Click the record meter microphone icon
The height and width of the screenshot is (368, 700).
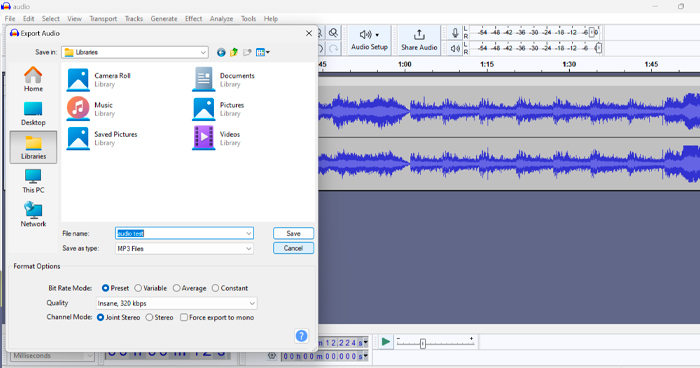pos(455,33)
